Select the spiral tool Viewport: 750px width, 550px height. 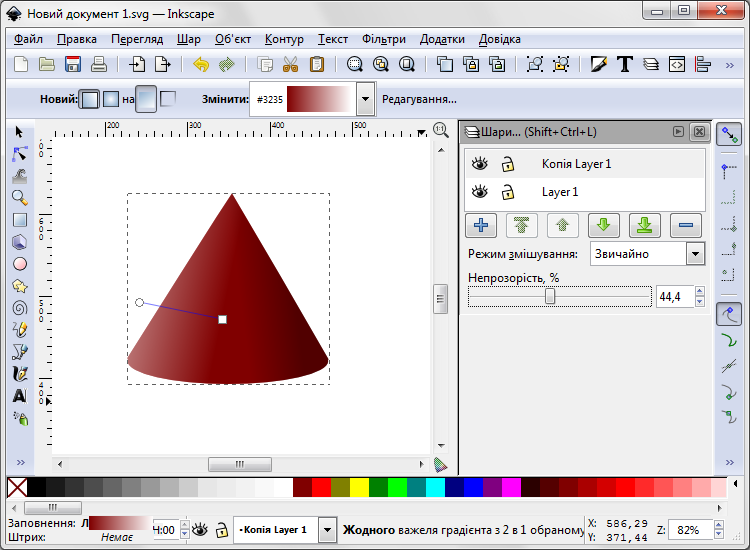tap(20, 308)
